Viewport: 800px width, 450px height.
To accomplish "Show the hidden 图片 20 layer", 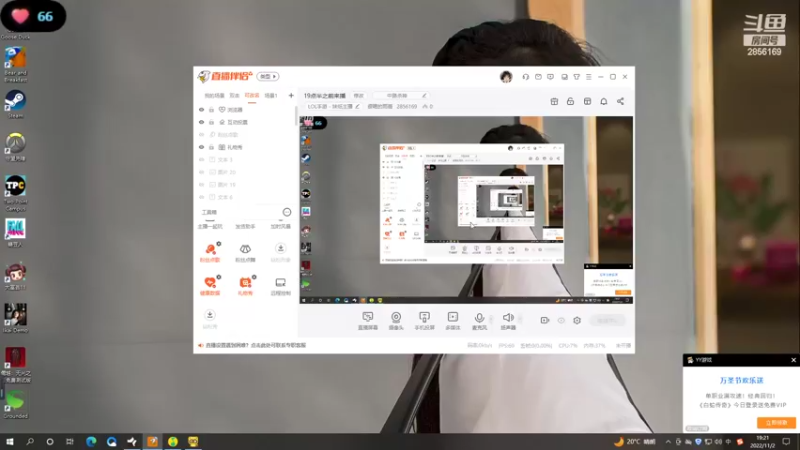I will tap(202, 172).
